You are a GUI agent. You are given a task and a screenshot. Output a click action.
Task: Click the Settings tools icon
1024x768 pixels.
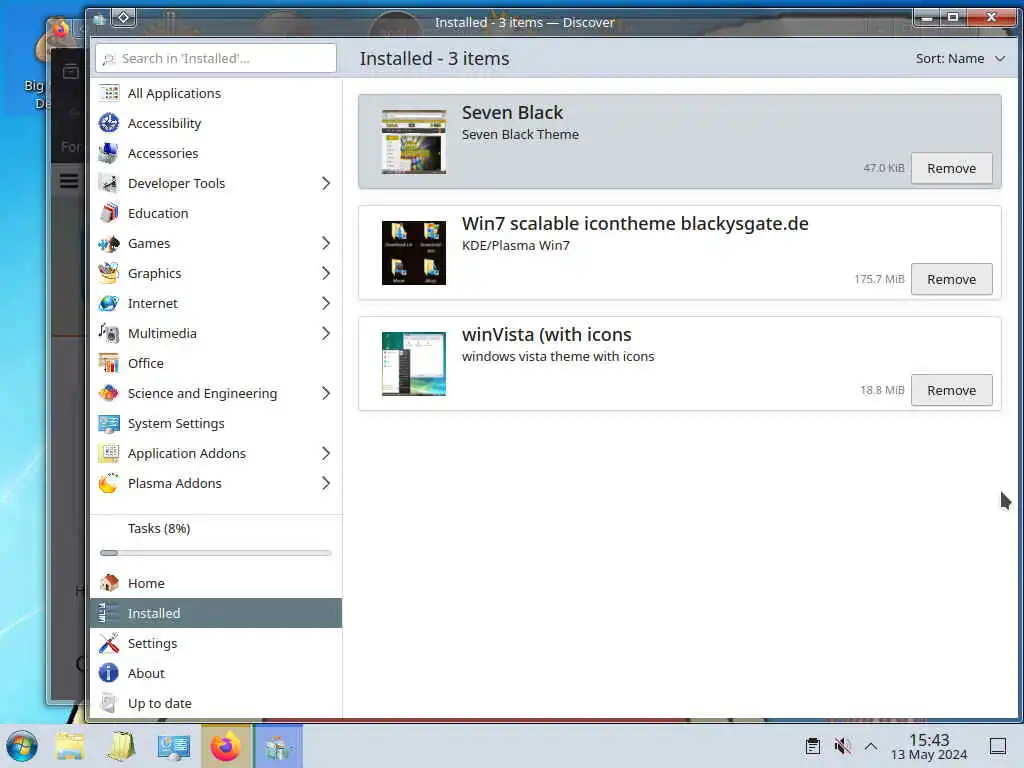coord(109,643)
